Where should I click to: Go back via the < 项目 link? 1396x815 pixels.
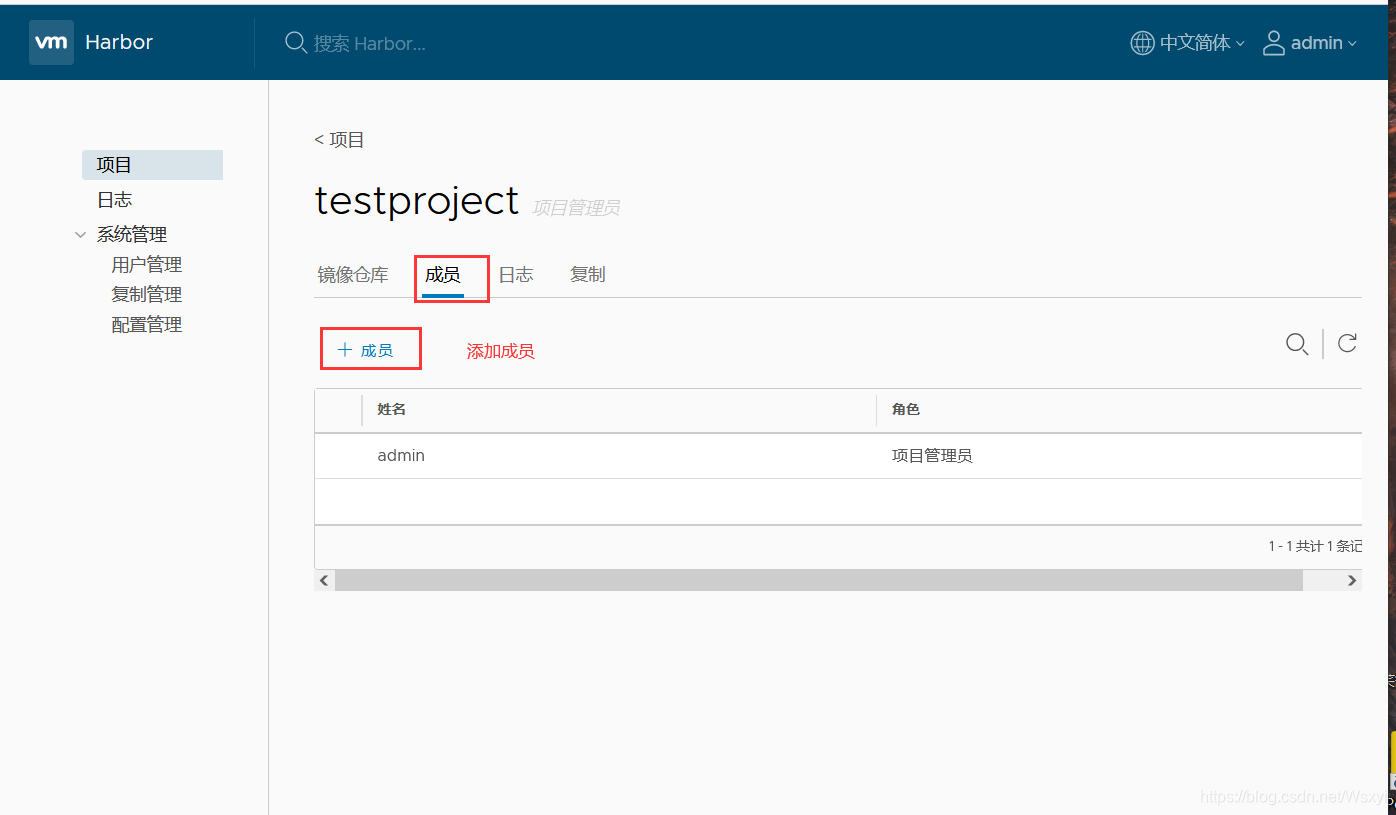pyautogui.click(x=340, y=140)
